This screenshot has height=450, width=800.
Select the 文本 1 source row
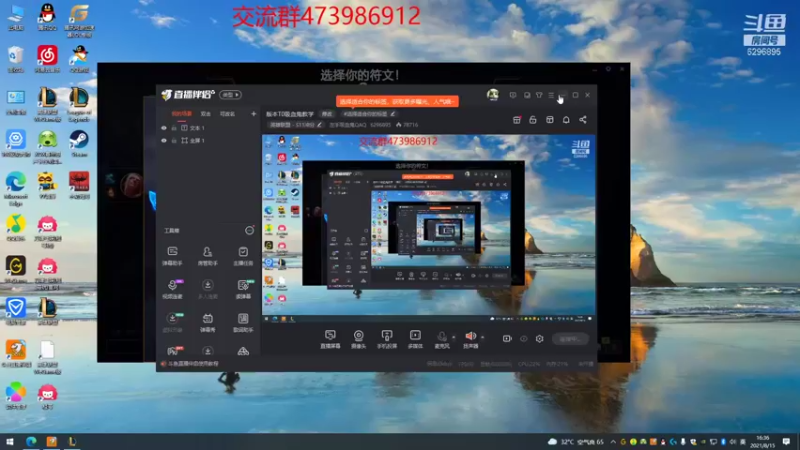pyautogui.click(x=208, y=128)
